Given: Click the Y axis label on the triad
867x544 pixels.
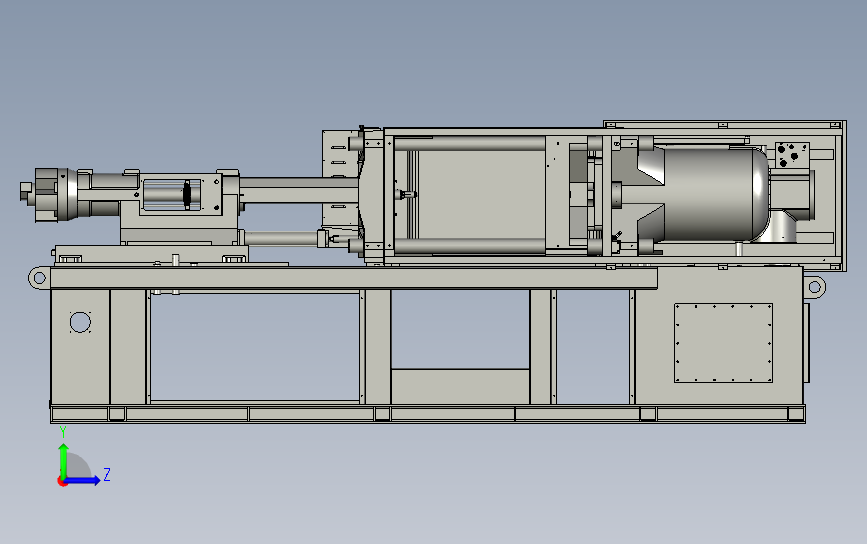Looking at the screenshot, I should [x=63, y=432].
